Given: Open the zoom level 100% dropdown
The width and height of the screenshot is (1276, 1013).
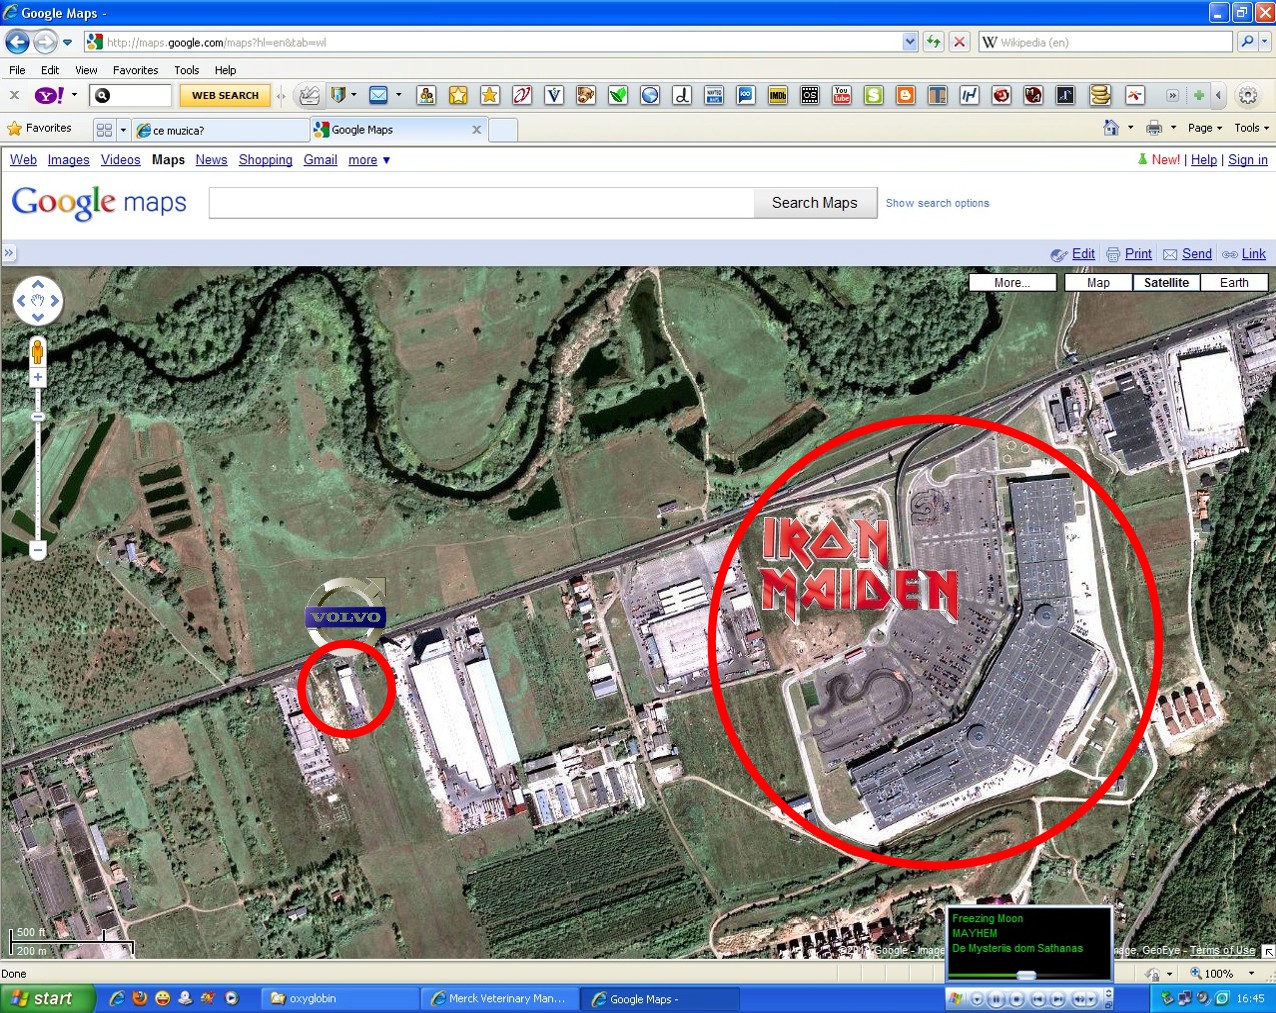Looking at the screenshot, I should click(x=1251, y=973).
